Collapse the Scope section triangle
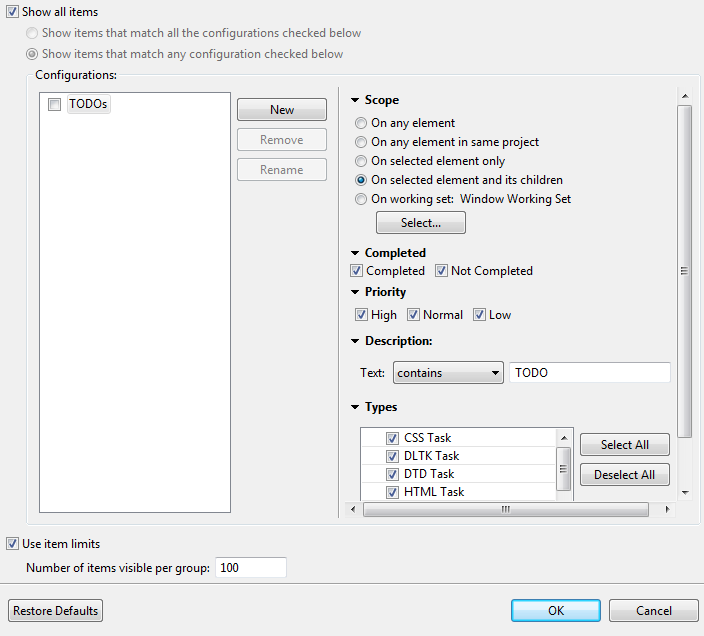Image resolution: width=704 pixels, height=636 pixels. pyautogui.click(x=355, y=101)
